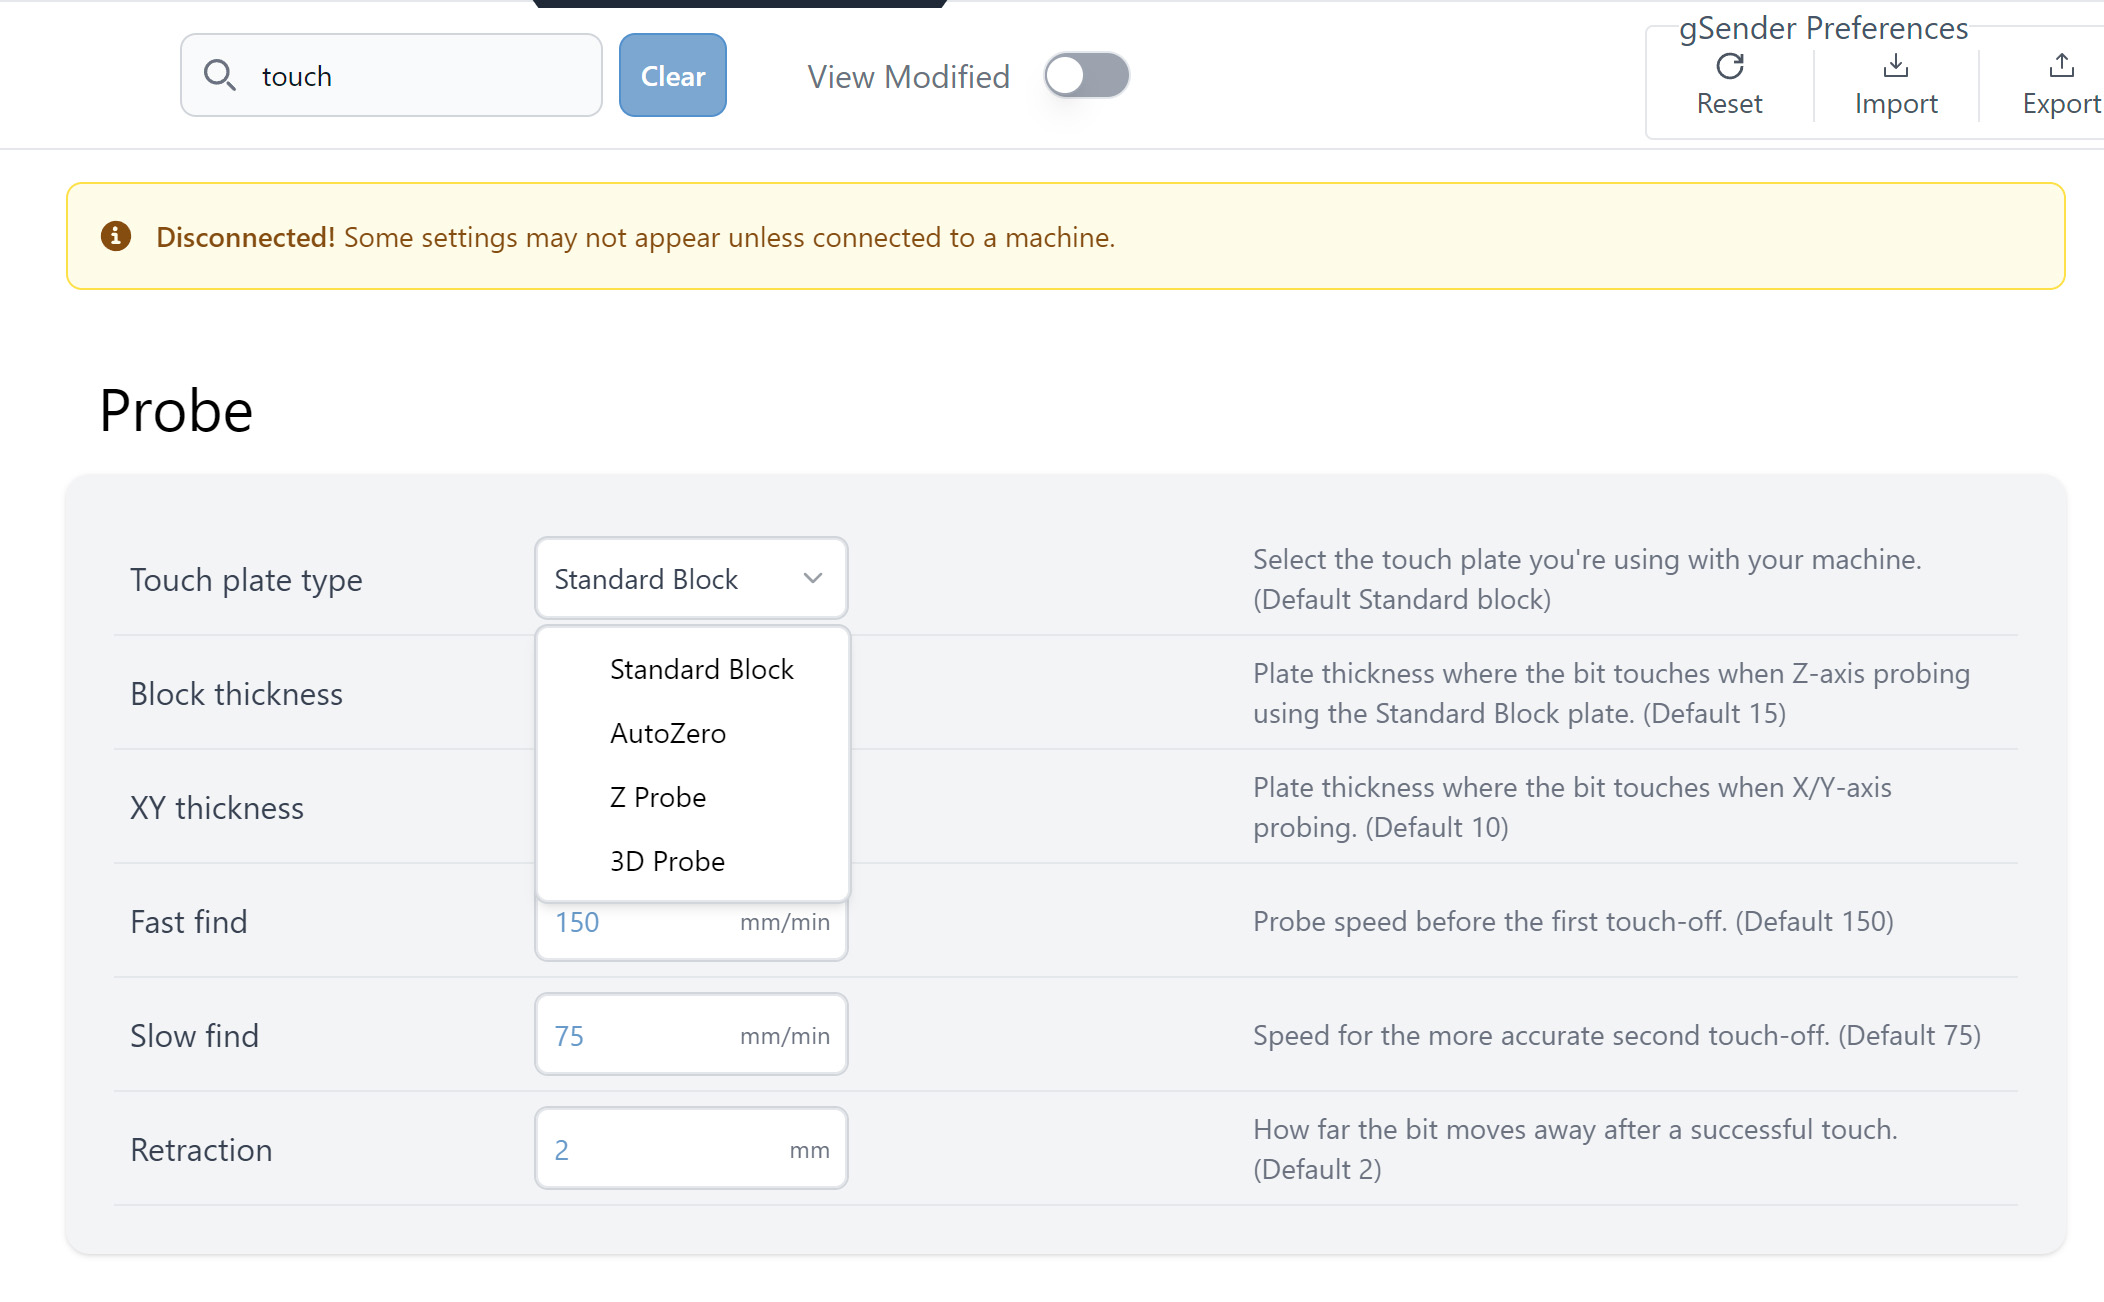The width and height of the screenshot is (2104, 1302).
Task: Select the Z Probe option
Action: pos(658,797)
